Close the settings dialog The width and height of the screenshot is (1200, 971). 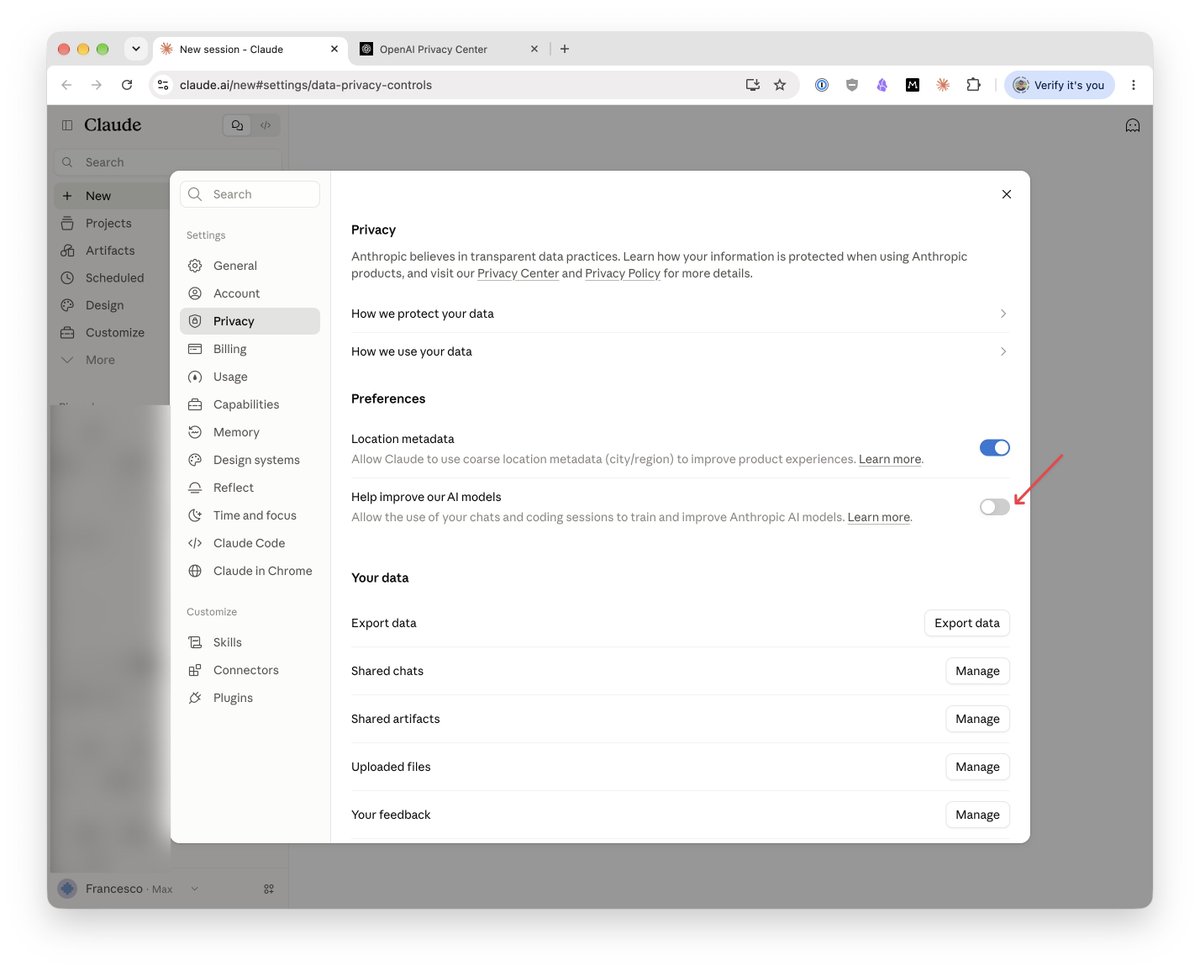click(x=1006, y=194)
